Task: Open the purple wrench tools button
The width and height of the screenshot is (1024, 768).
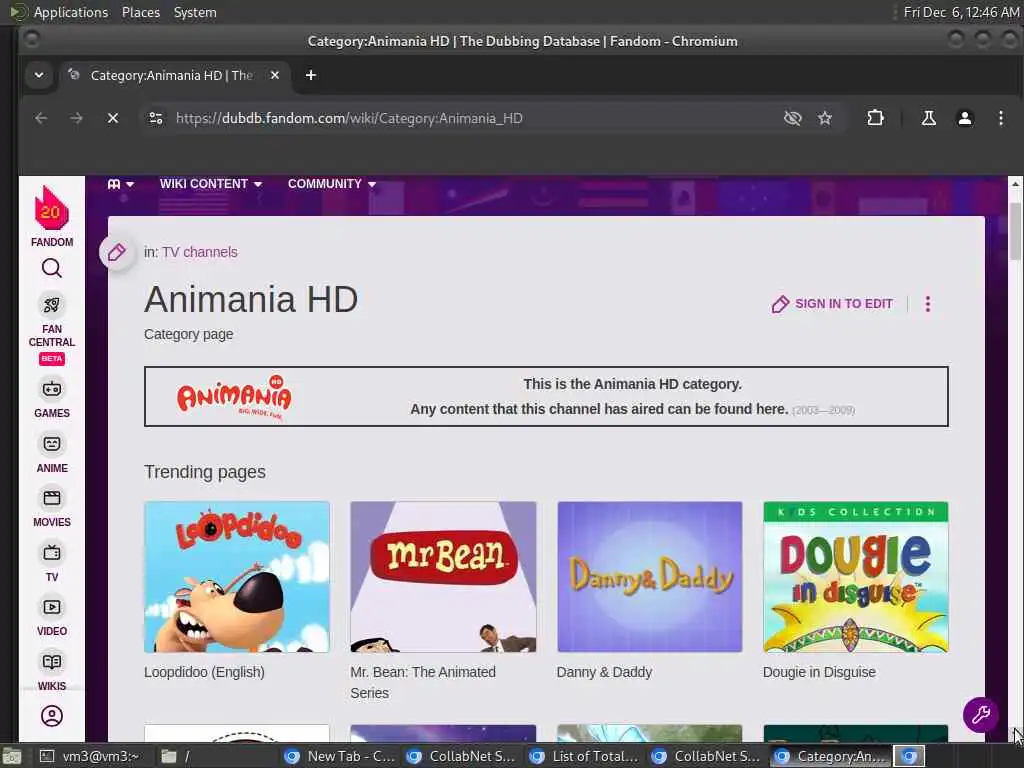Action: 980,715
